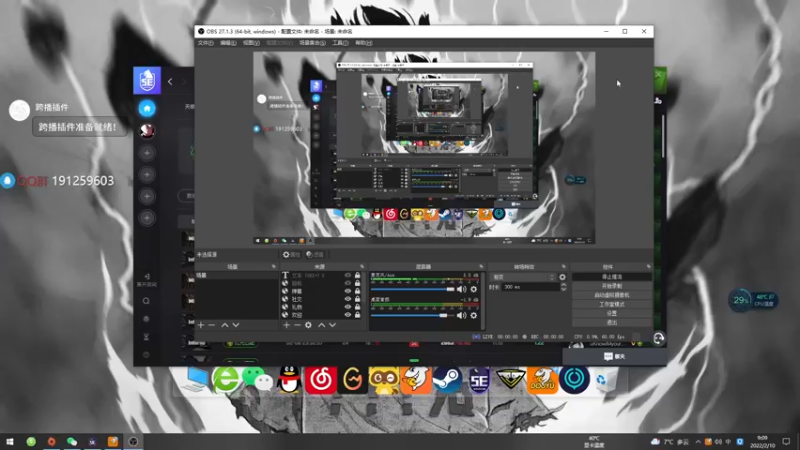Open the 麦克风/Aux audio settings gear
This screenshot has width=800, height=450.
(x=473, y=289)
